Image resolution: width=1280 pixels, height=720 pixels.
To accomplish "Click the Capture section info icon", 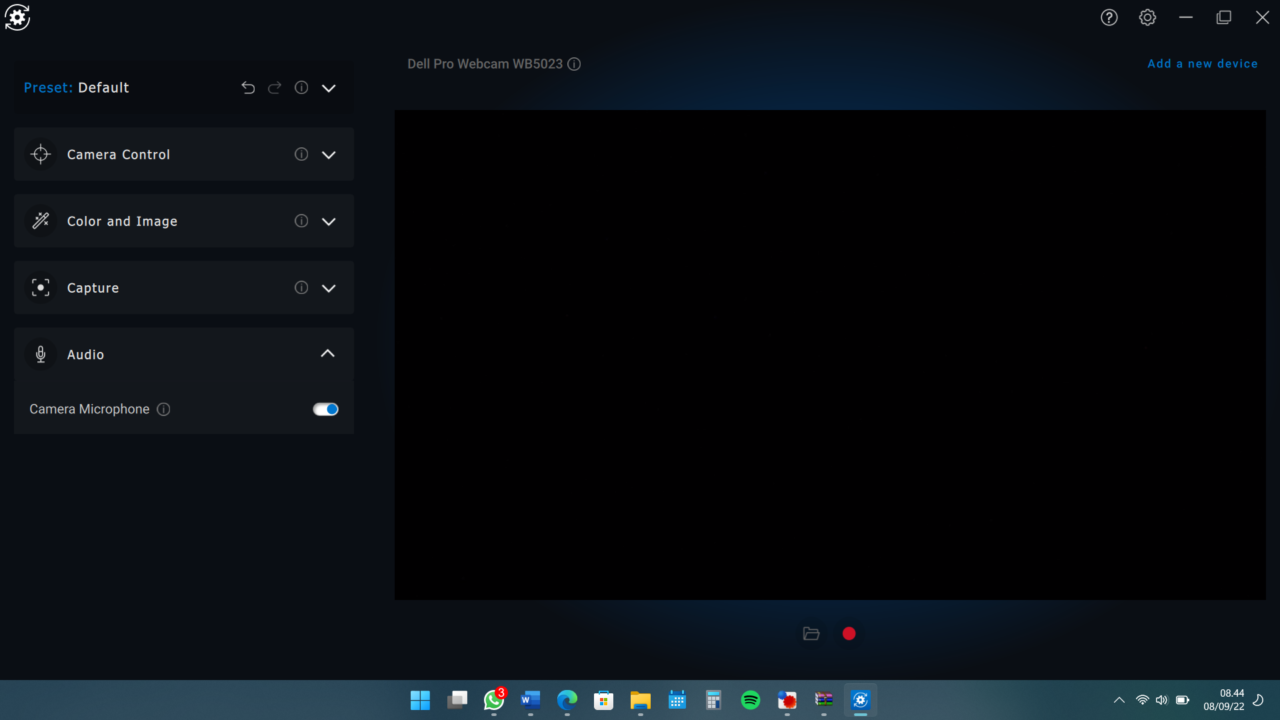I will click(x=301, y=288).
